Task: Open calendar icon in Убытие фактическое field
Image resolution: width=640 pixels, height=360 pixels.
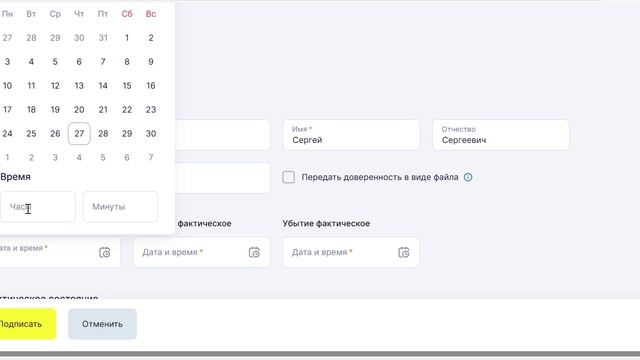Action: pyautogui.click(x=404, y=253)
